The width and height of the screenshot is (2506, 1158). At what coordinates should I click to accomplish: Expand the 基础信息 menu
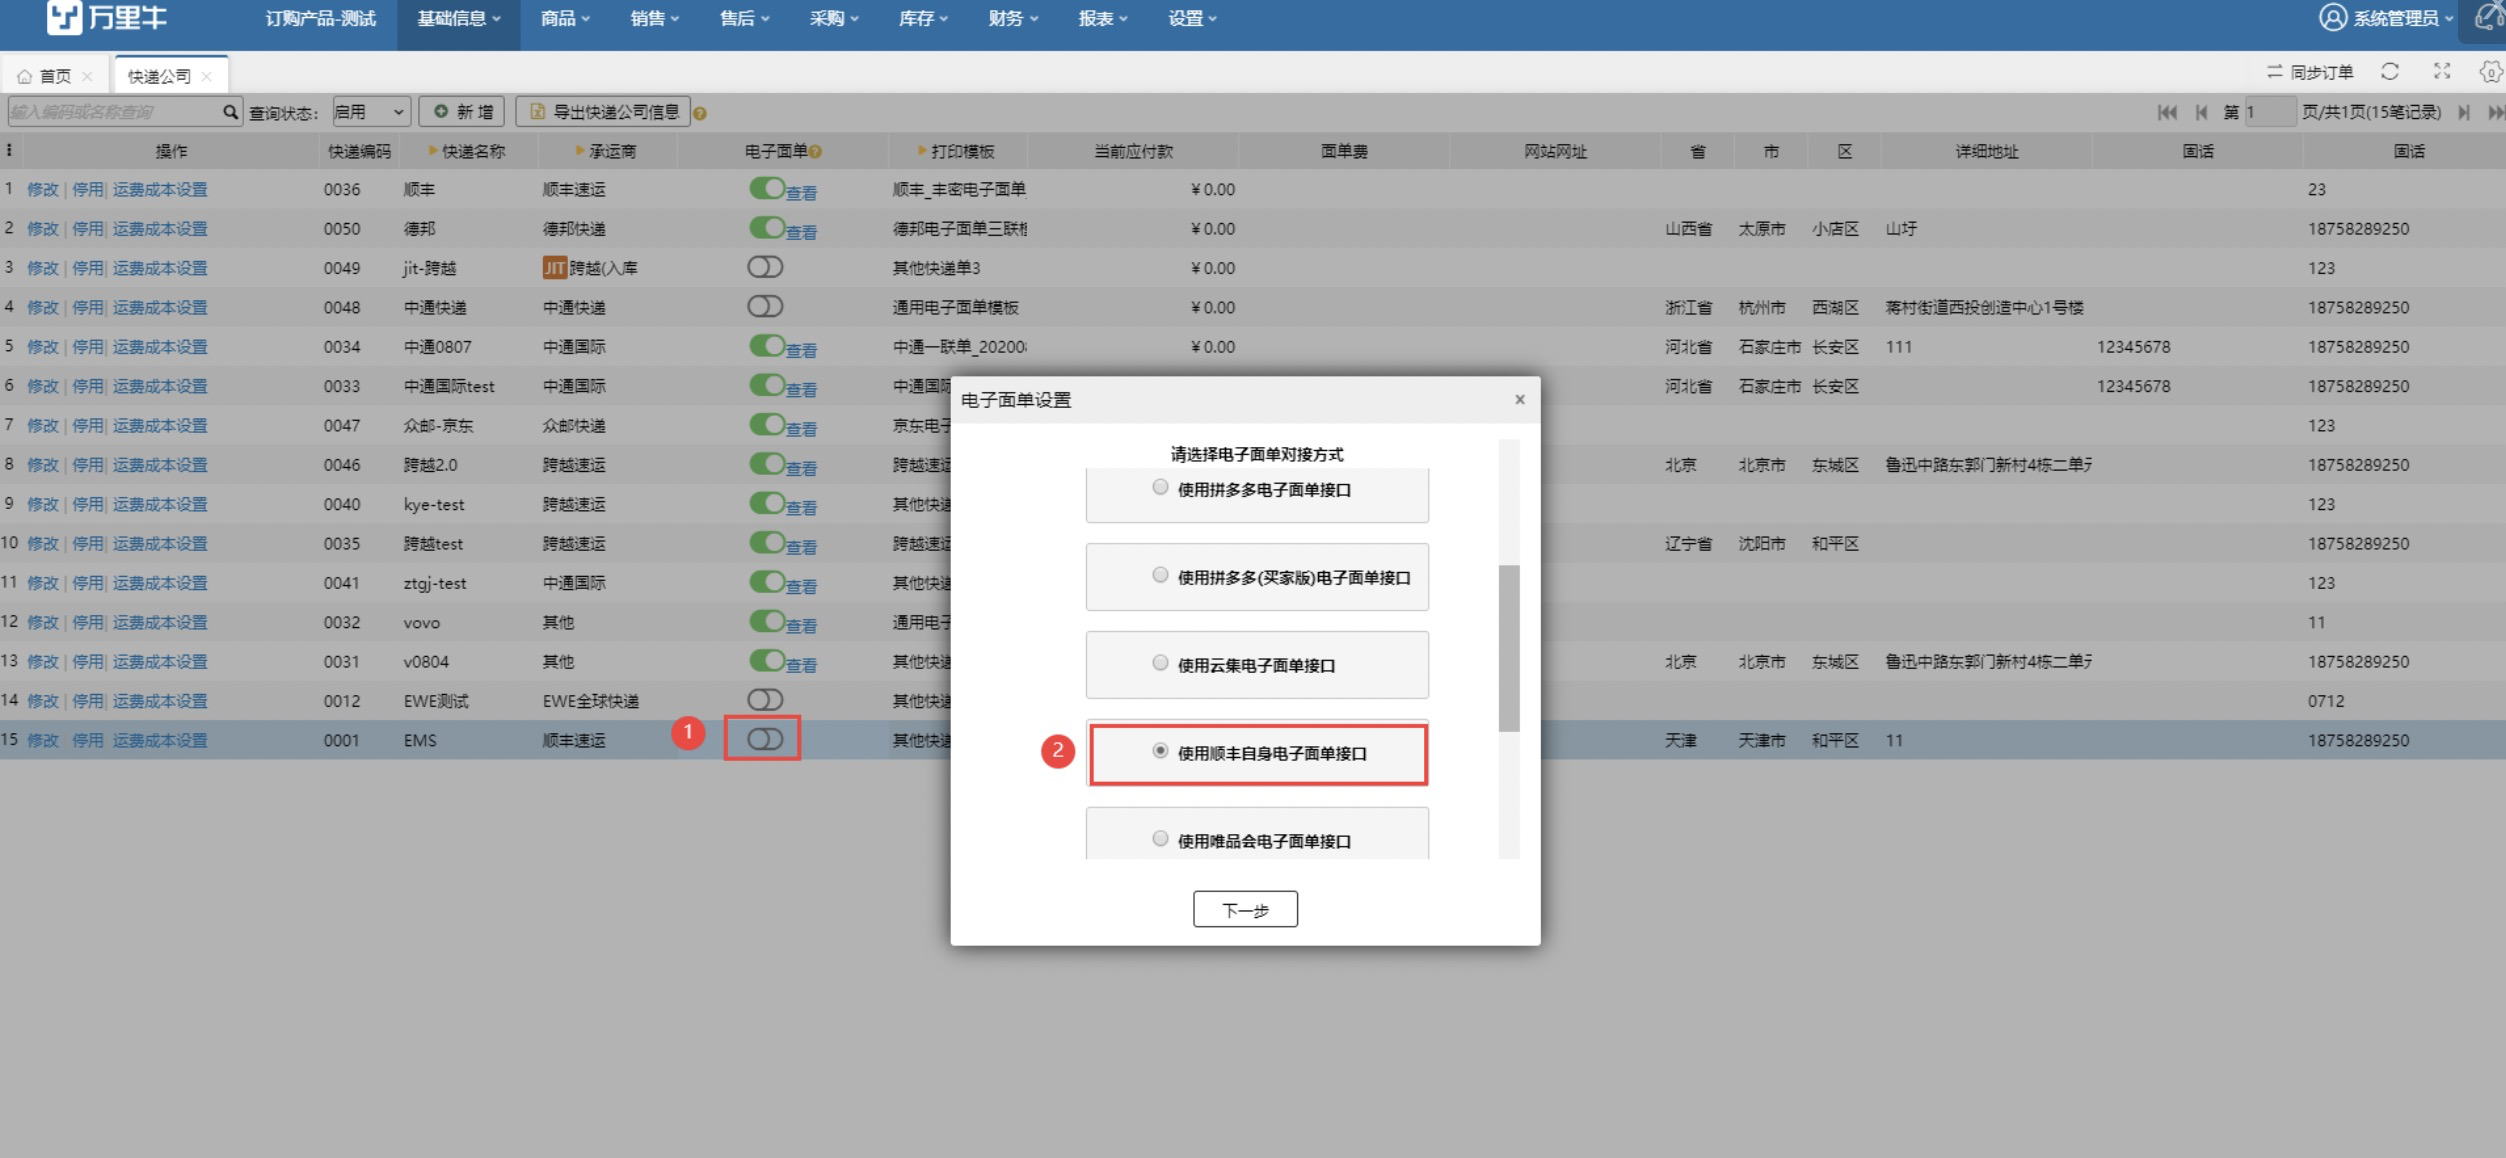[459, 18]
